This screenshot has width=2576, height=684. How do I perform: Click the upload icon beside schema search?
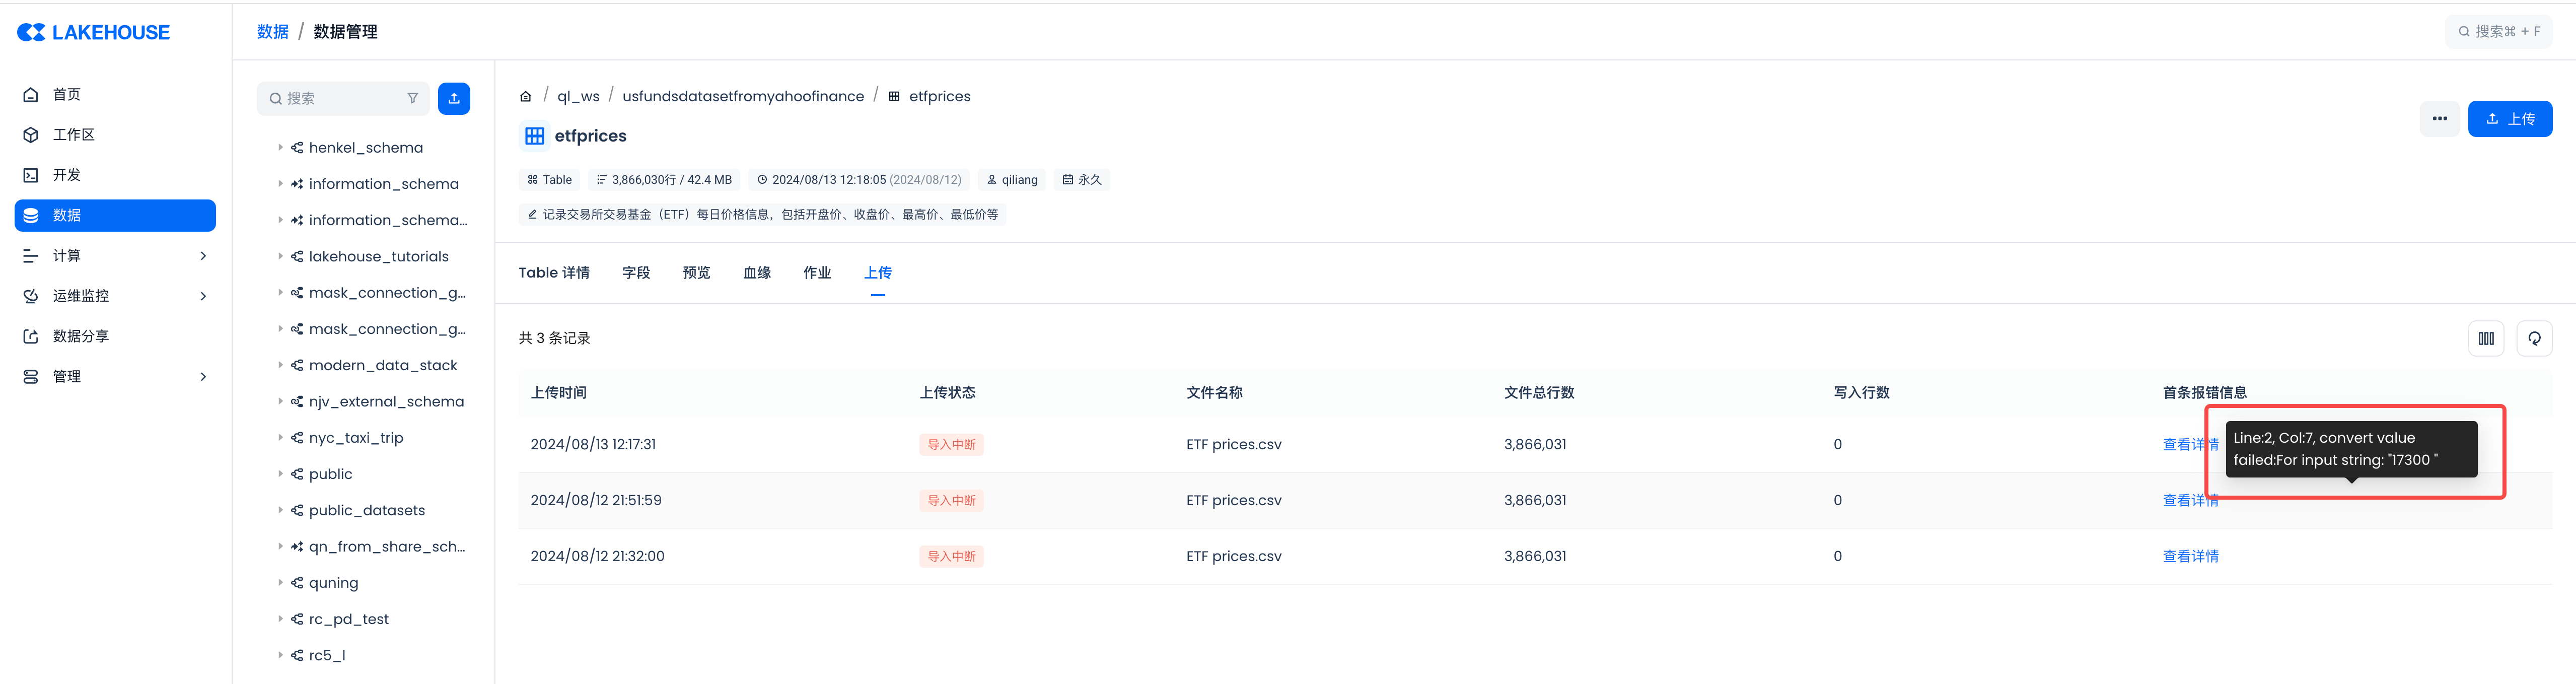coord(454,98)
